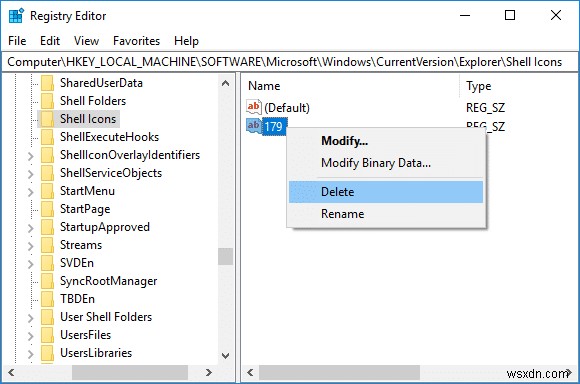580x384 pixels.
Task: Click the StartMenu folder icon
Action: pyautogui.click(x=48, y=191)
